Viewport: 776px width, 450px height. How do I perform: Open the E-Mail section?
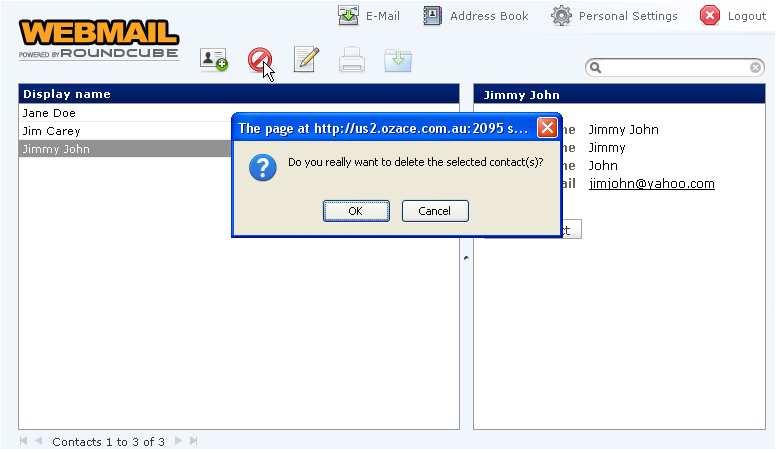tap(369, 16)
